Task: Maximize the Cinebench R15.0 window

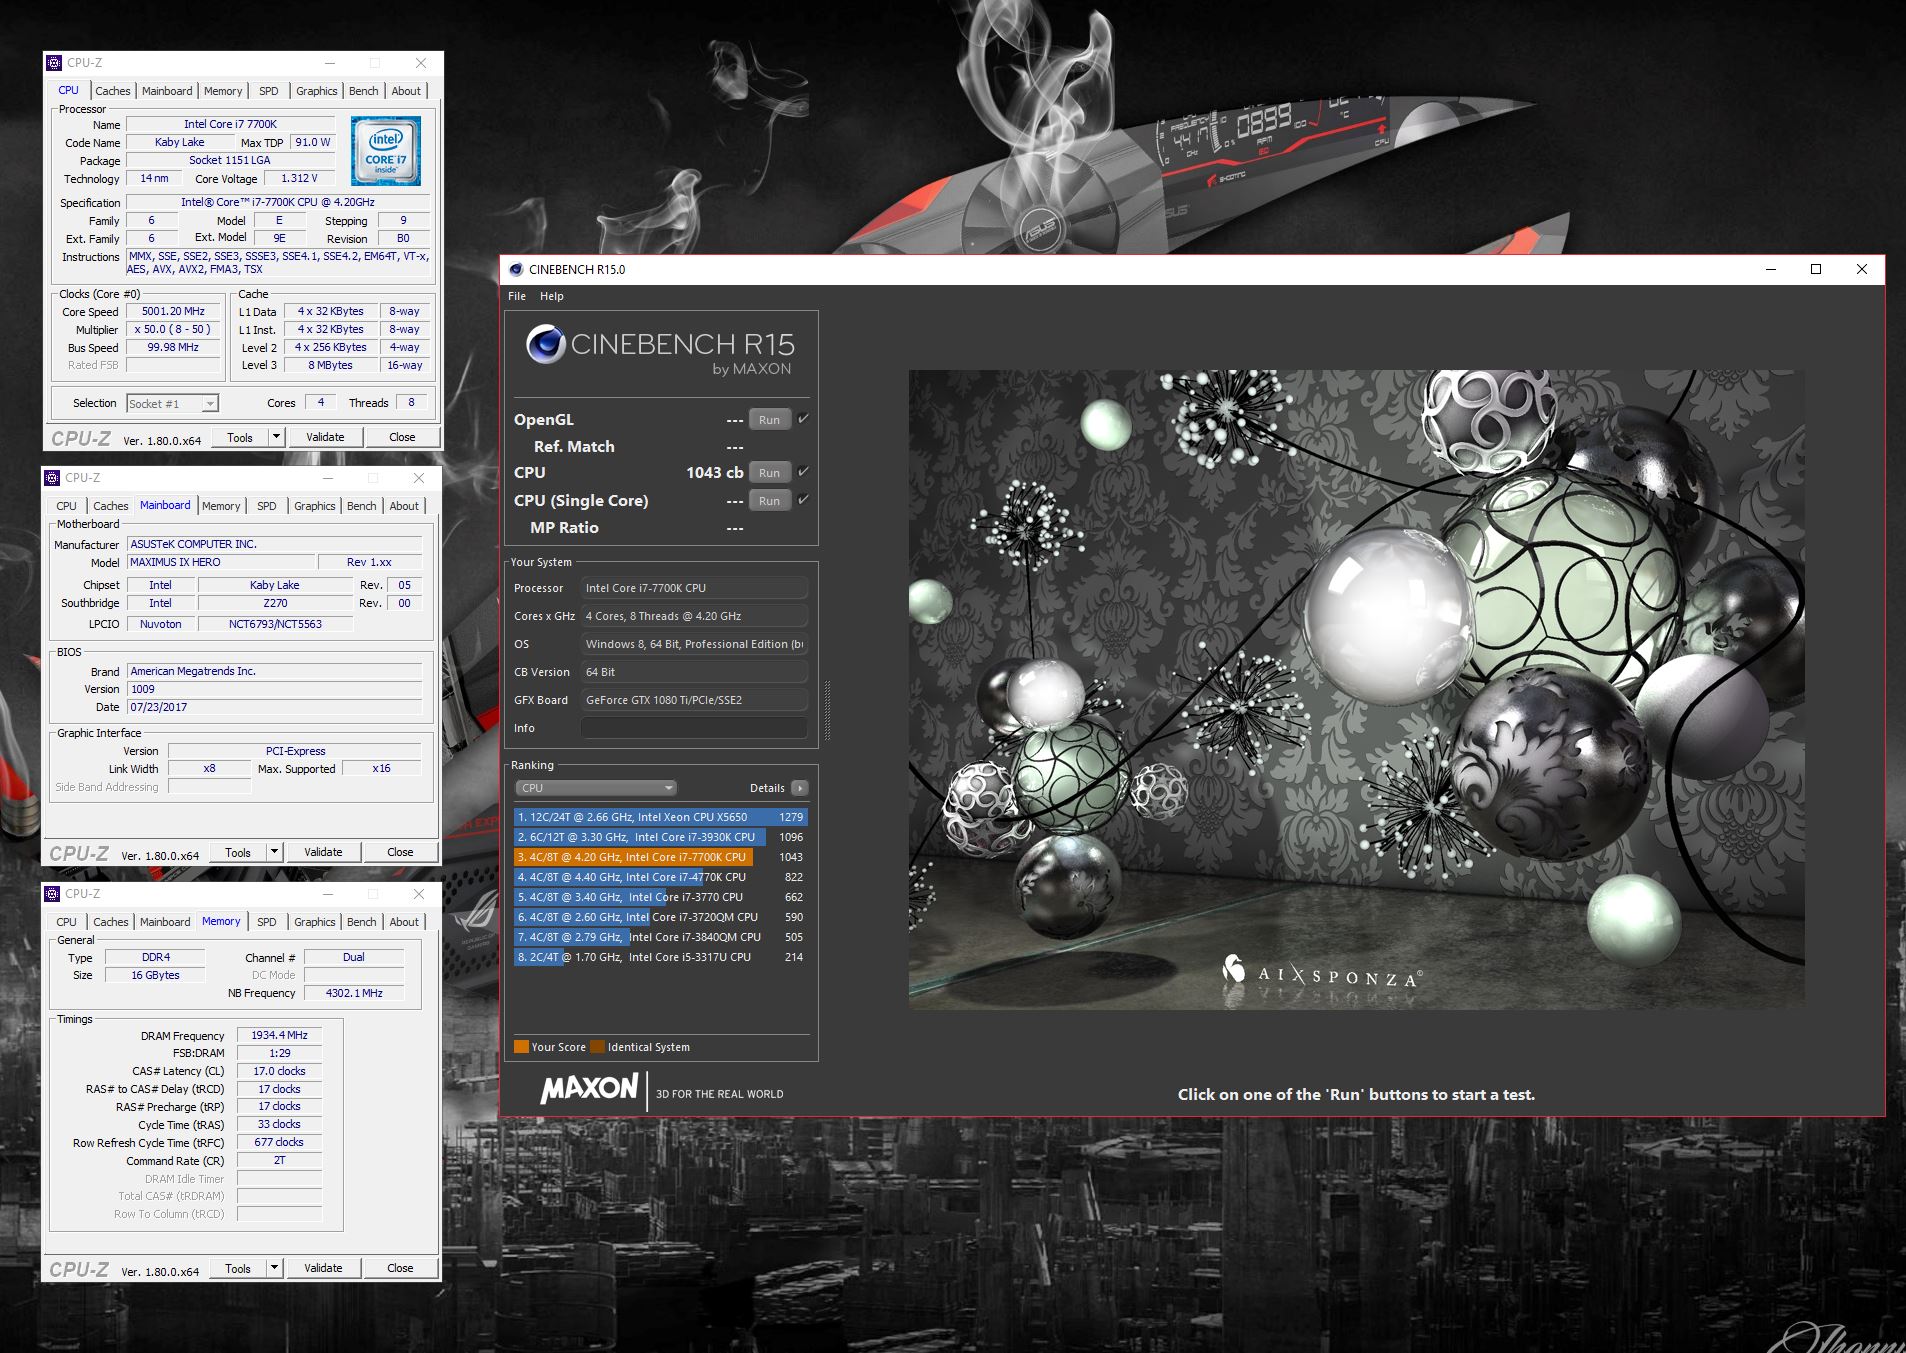Action: tap(1816, 269)
